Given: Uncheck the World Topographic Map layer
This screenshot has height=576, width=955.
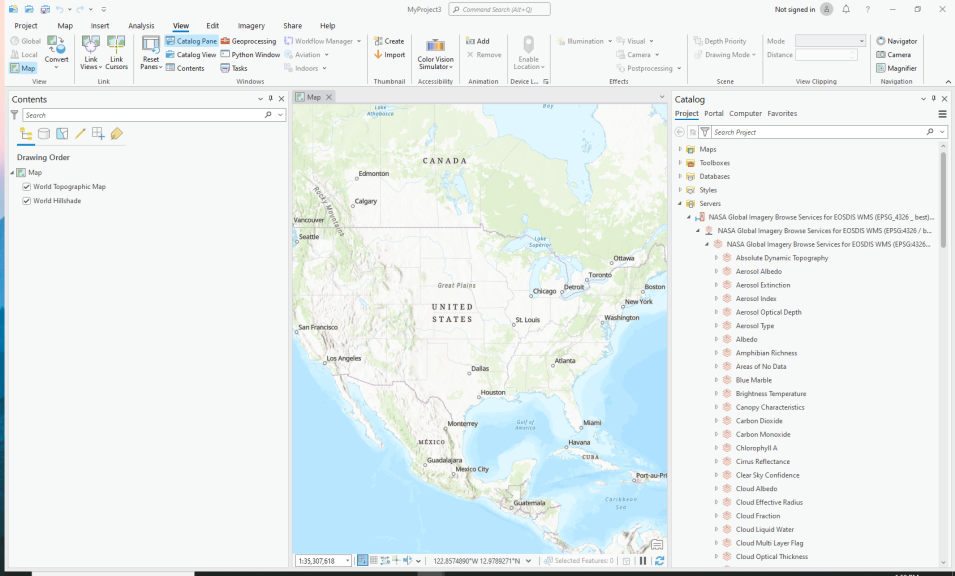Looking at the screenshot, I should tap(26, 186).
